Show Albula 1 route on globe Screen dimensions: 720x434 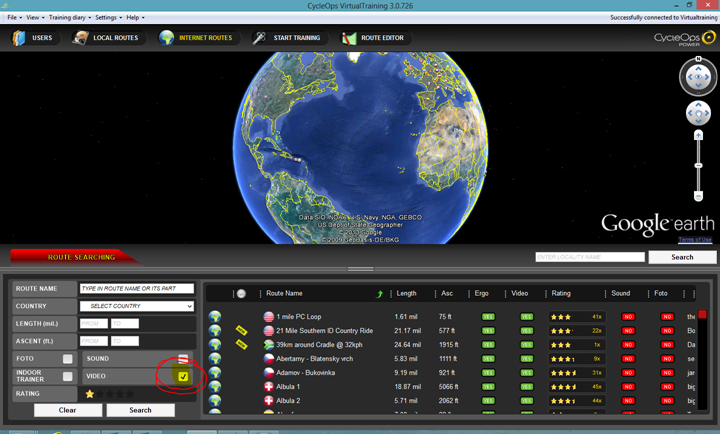tap(215, 387)
